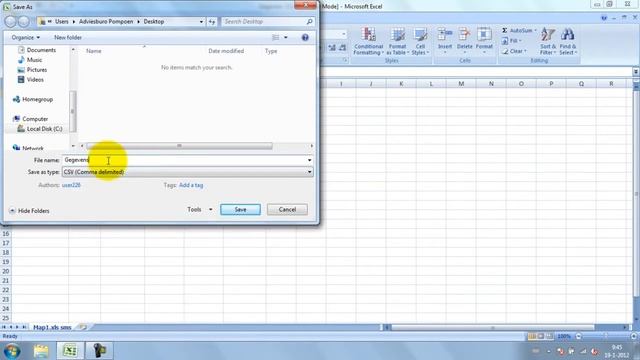Screen dimensions: 640x360
Task: Switch to Normal view in status bar
Action: click(532, 336)
